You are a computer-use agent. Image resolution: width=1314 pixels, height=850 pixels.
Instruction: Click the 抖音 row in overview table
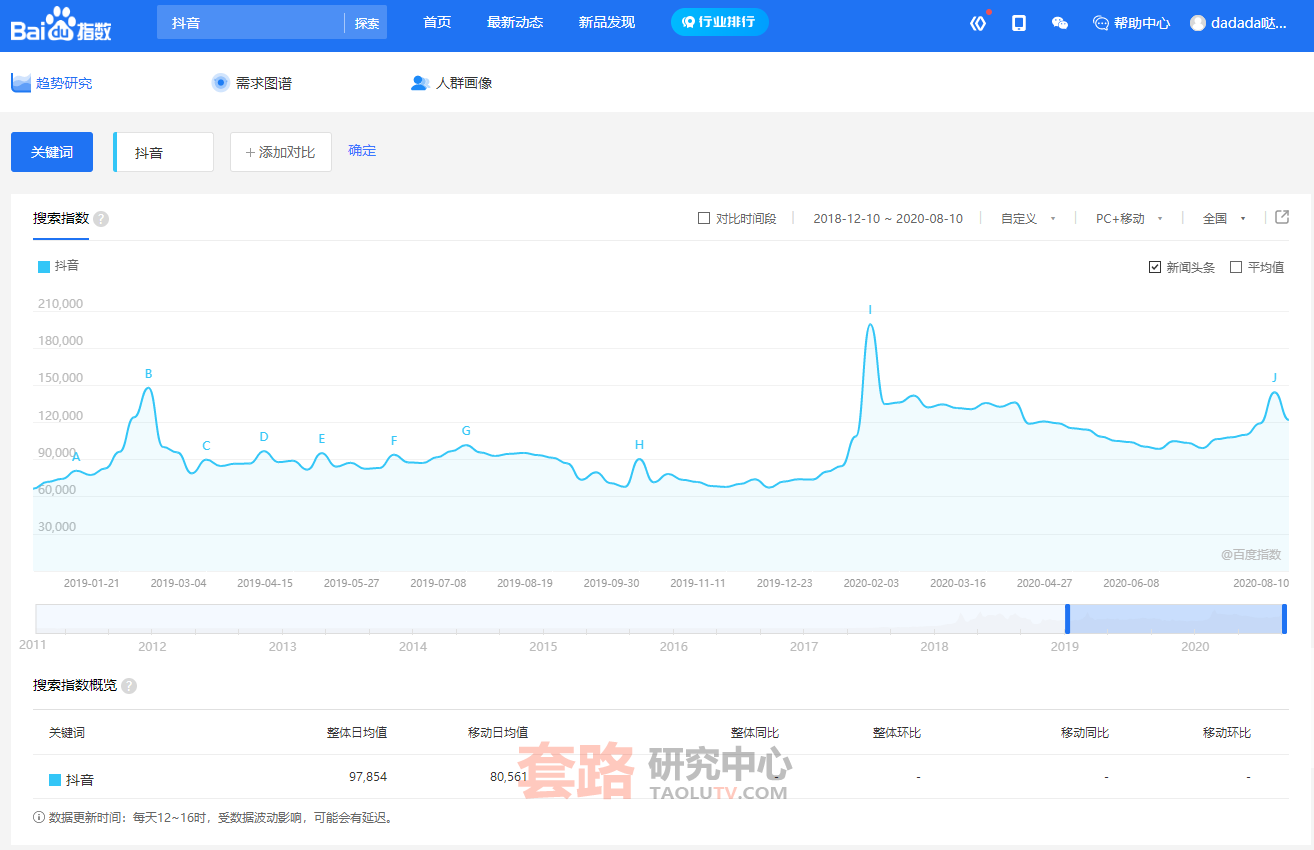pyautogui.click(x=660, y=777)
